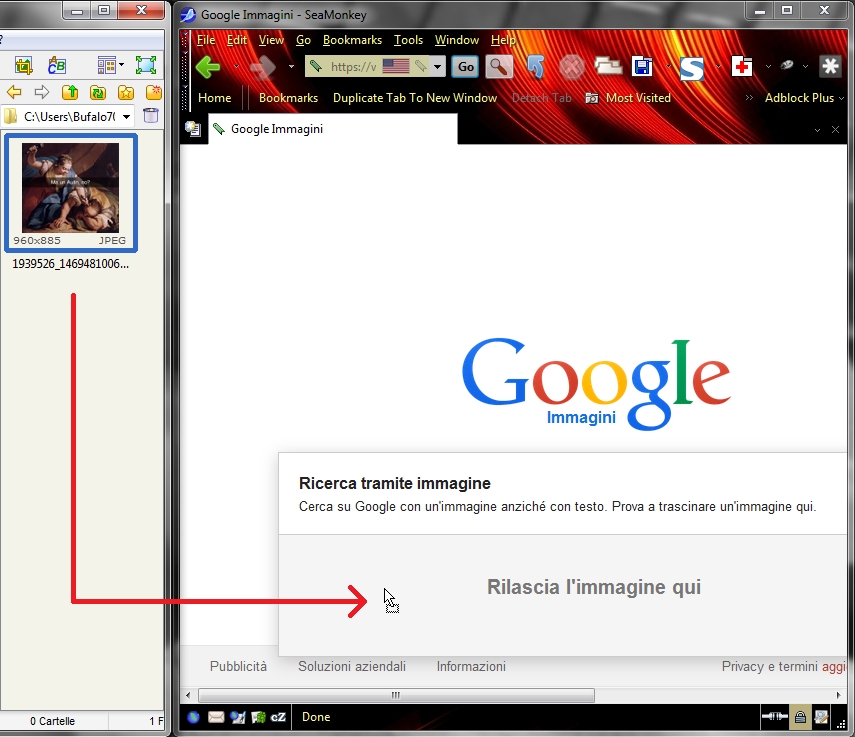Select the 960x885 JPEG painting thumbnail

tap(71, 193)
